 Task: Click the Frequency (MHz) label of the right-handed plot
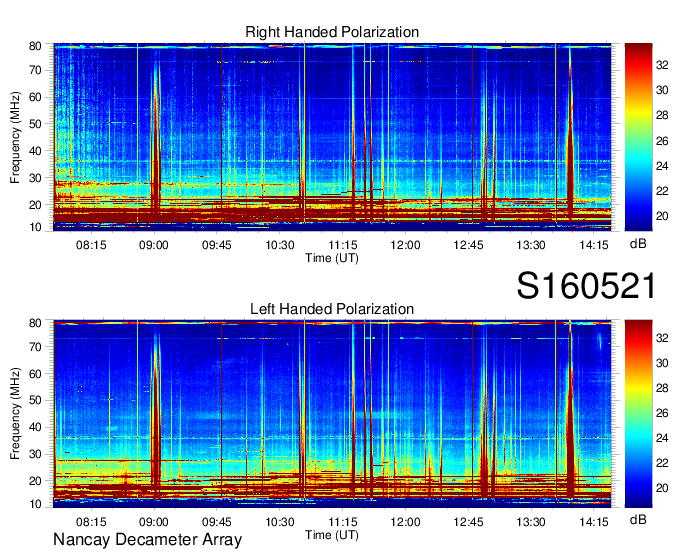(15, 137)
